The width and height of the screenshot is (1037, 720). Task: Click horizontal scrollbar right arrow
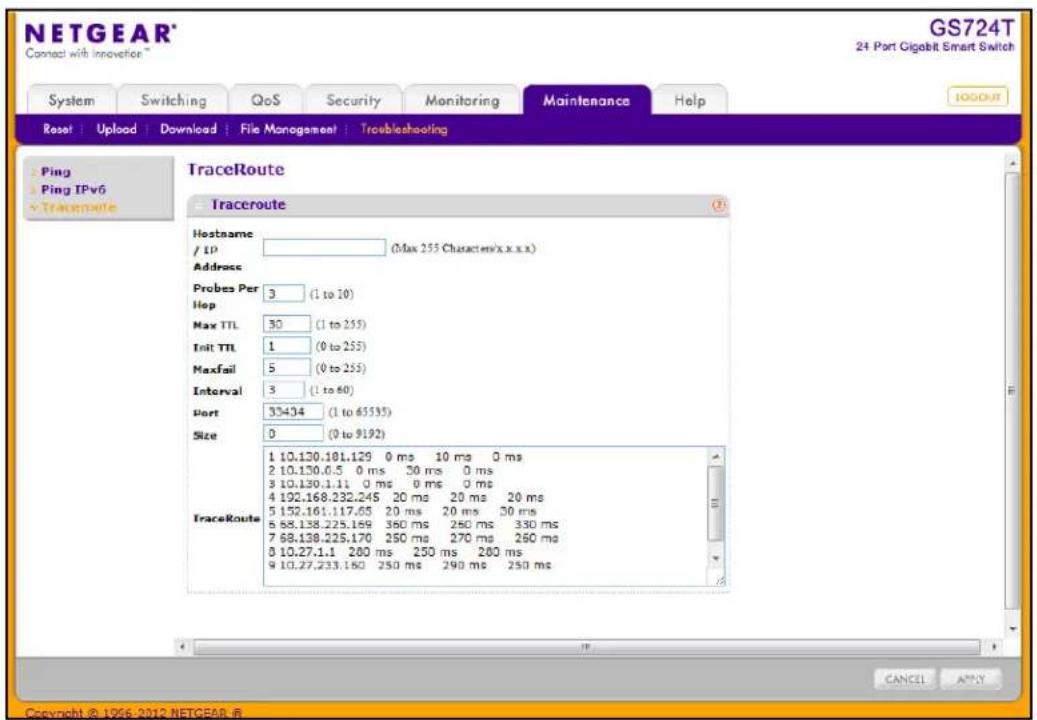pos(993,647)
